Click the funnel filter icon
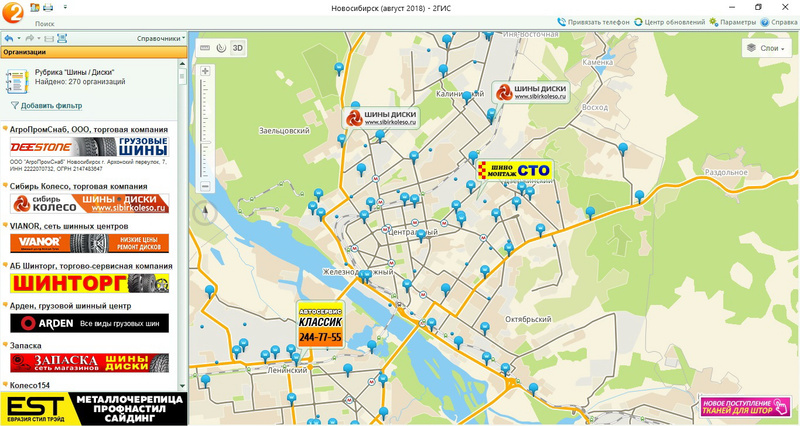The width and height of the screenshot is (800, 426). click(x=14, y=106)
